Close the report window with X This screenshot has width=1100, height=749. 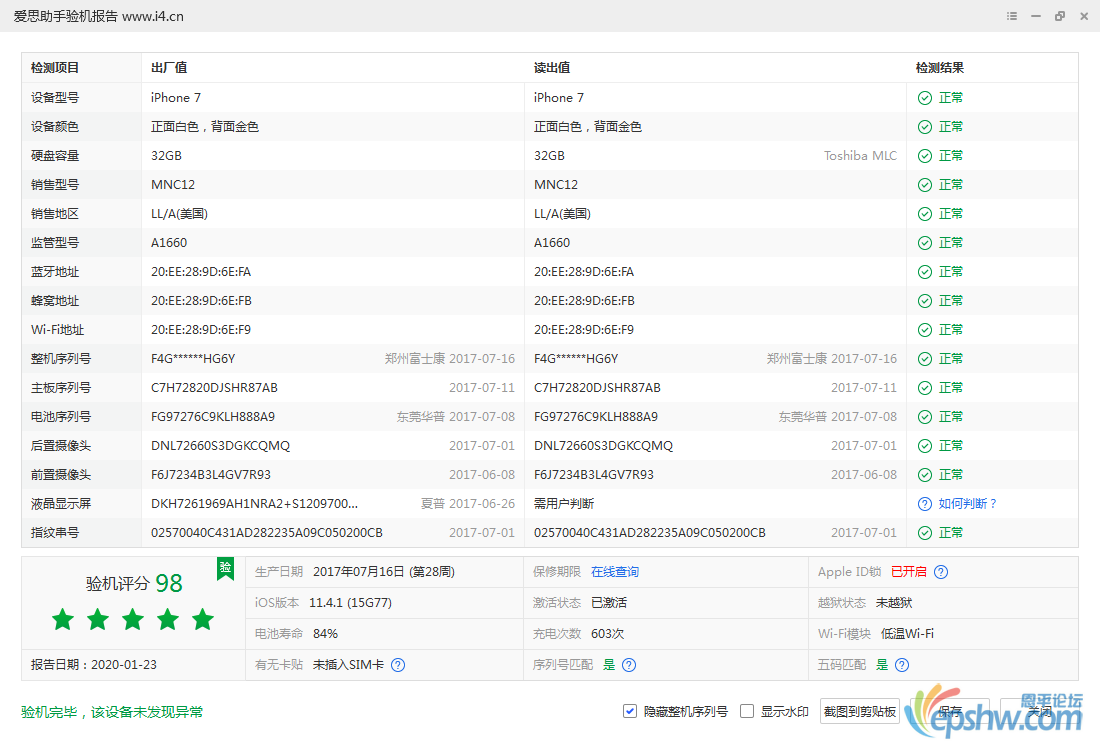1084,16
